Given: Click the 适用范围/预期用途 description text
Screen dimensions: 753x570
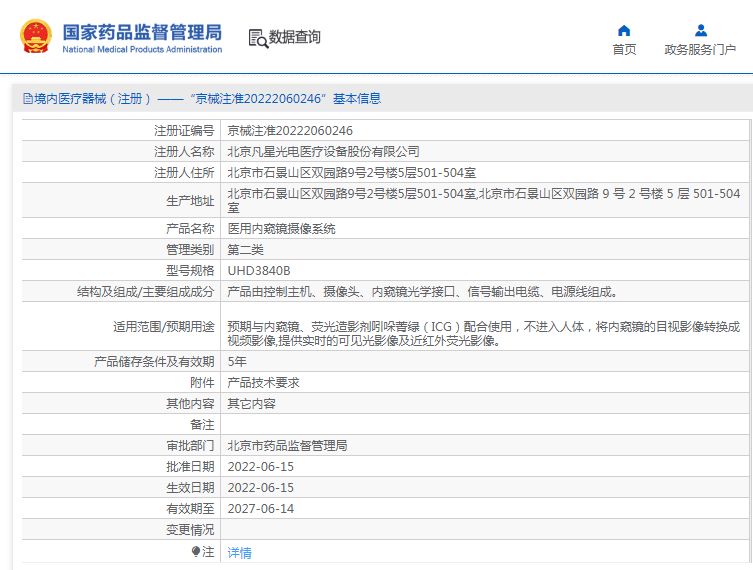Looking at the screenshot, I should [x=484, y=334].
